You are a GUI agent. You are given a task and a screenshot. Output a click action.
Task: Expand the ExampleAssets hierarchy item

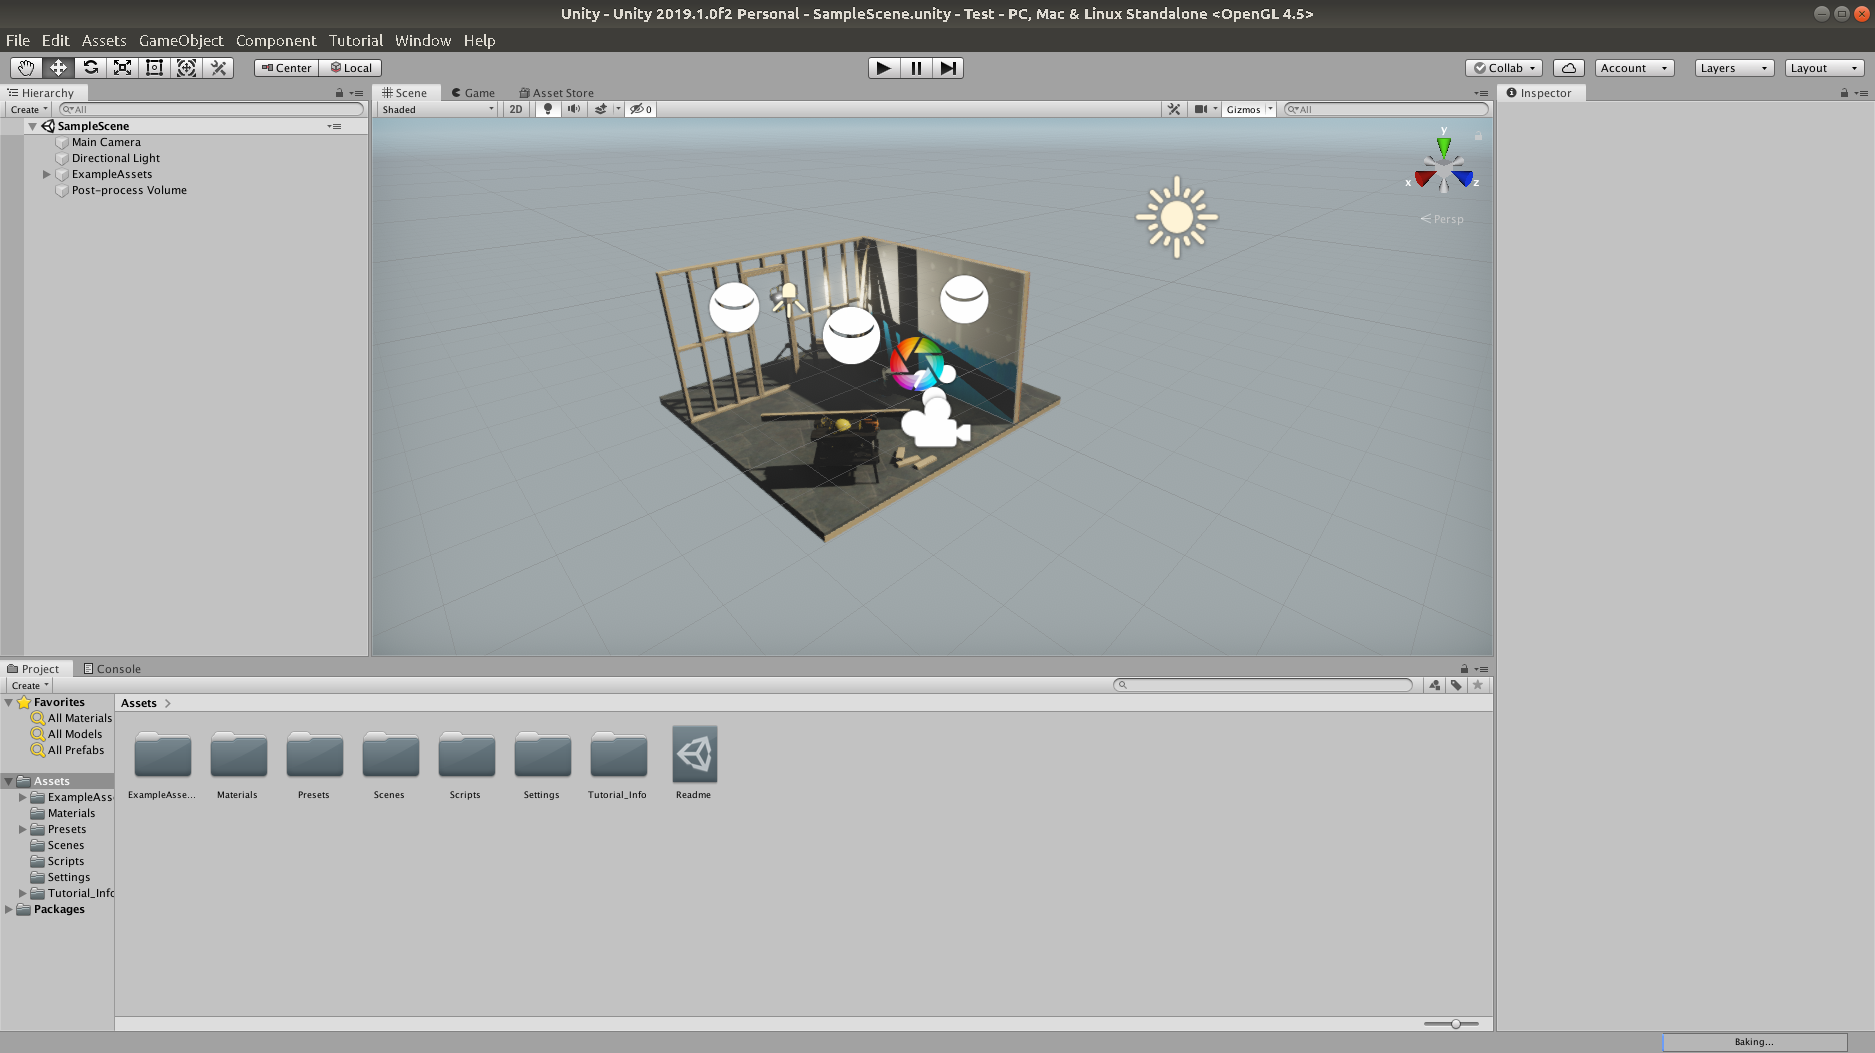[46, 174]
